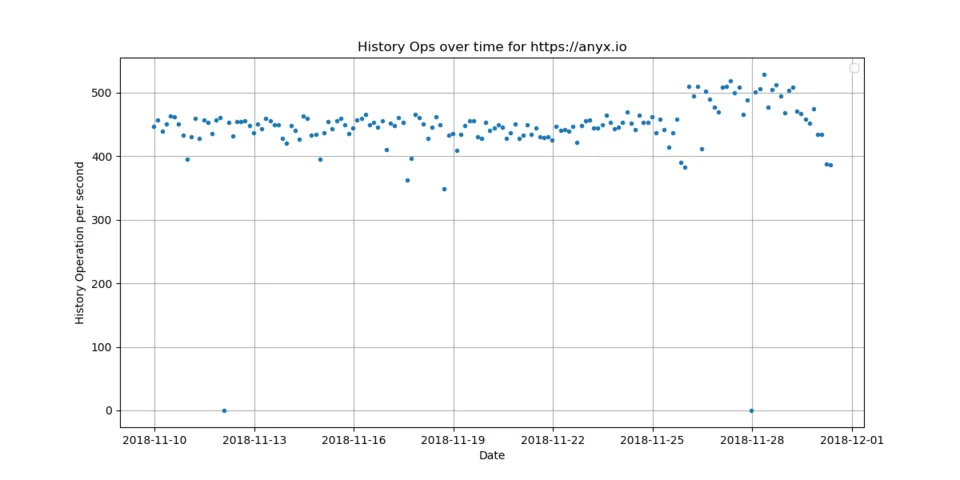Click the x-axis tick label 2018-11-10
960x480 pixels.
point(154,440)
